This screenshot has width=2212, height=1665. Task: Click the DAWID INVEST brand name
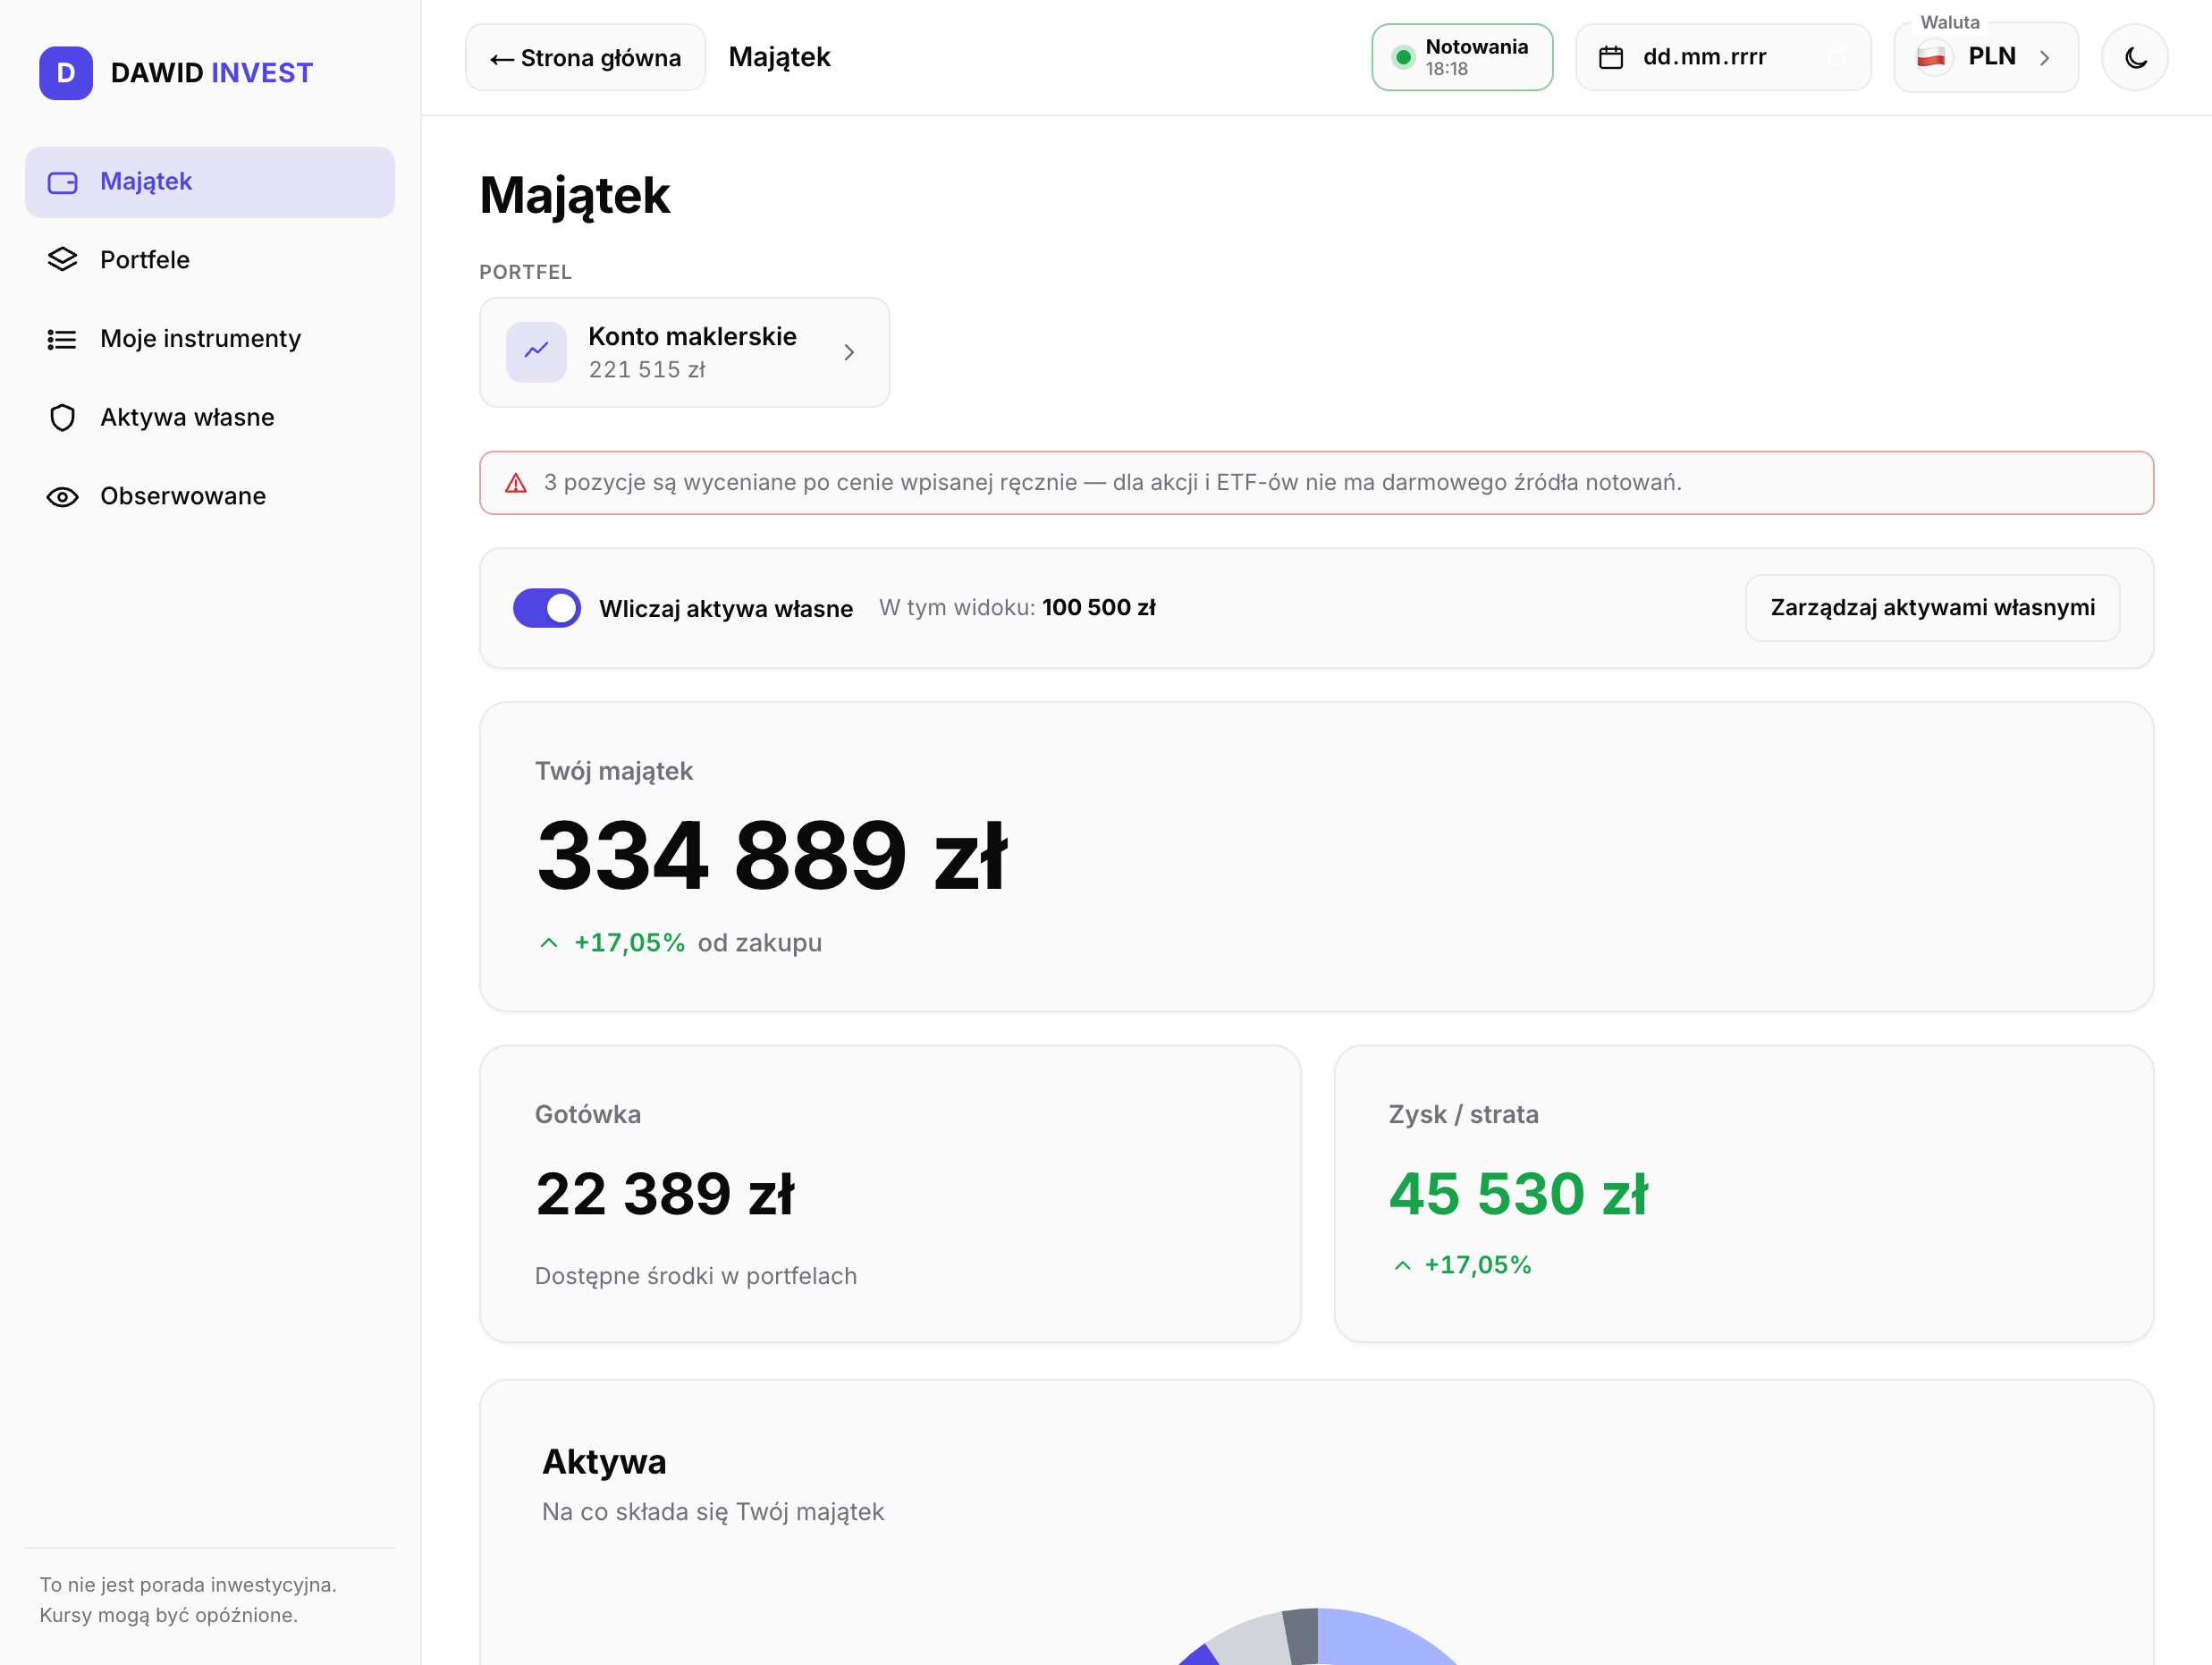coord(212,73)
